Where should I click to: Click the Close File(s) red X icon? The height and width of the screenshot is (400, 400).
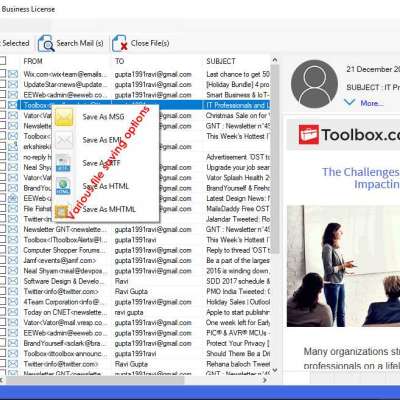[x=120, y=43]
